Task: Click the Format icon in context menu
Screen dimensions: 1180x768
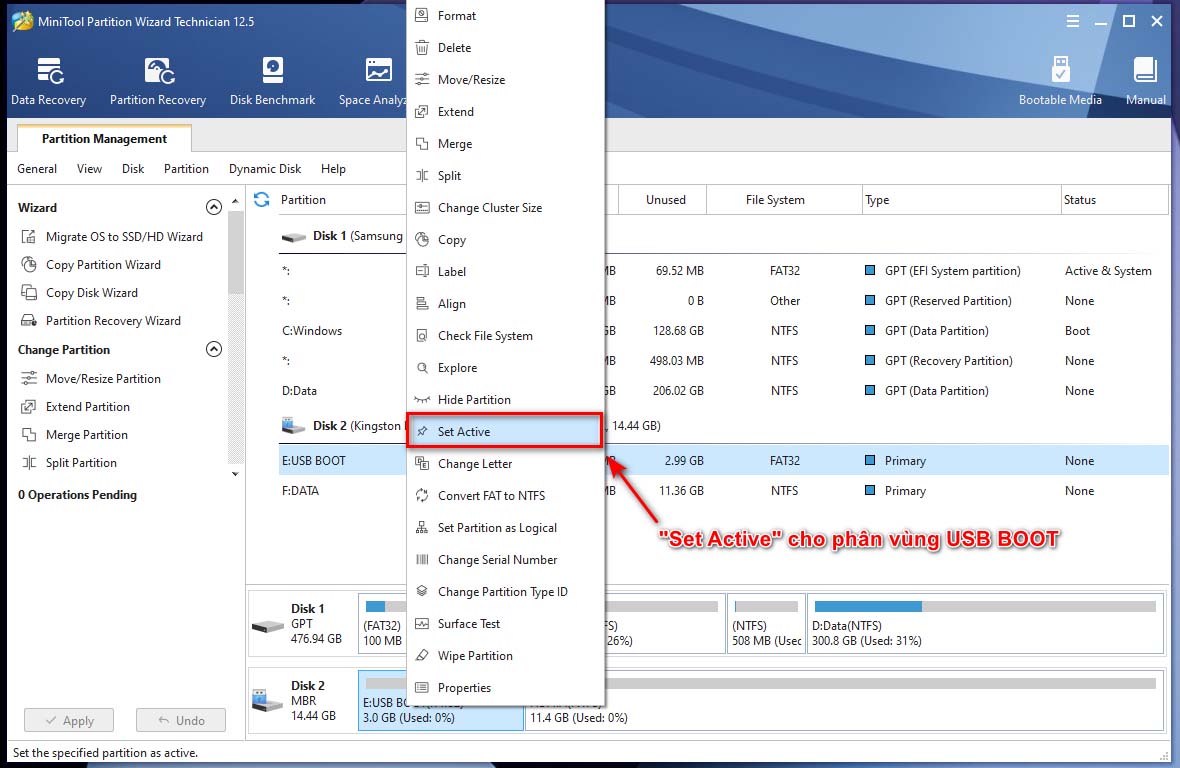Action: tap(422, 15)
